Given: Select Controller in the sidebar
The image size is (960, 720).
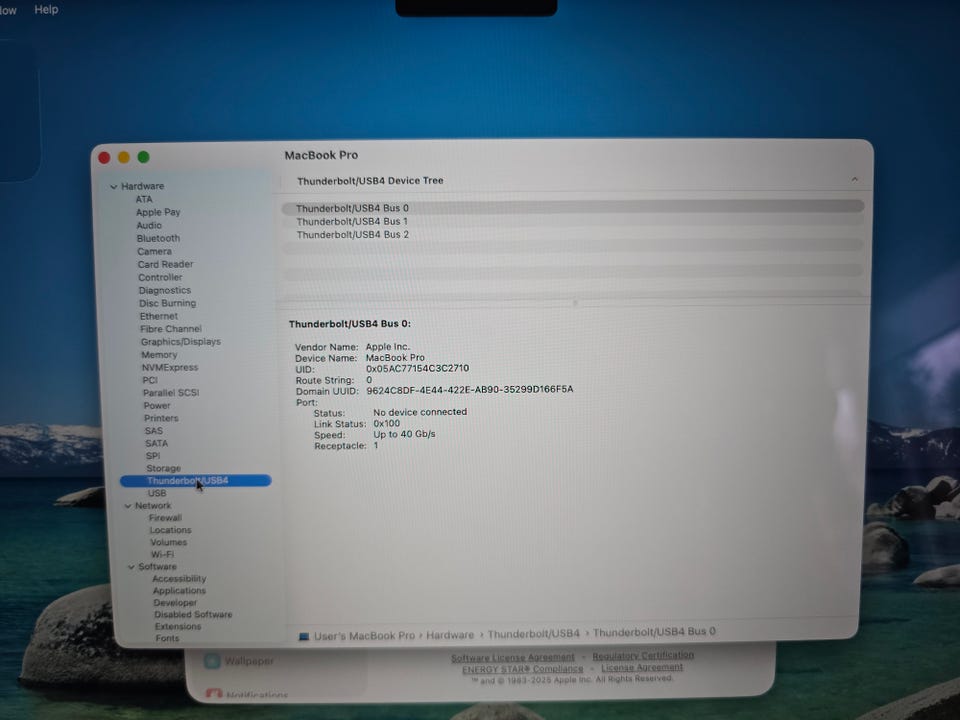Looking at the screenshot, I should (x=160, y=277).
